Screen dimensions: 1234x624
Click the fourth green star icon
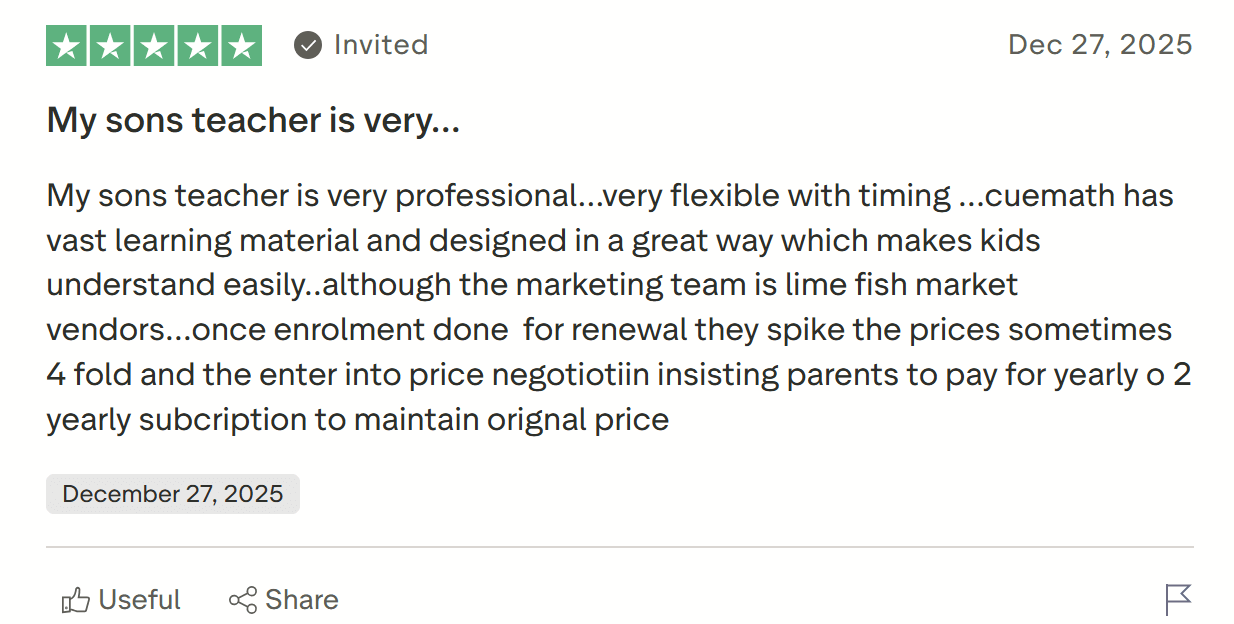[x=199, y=44]
